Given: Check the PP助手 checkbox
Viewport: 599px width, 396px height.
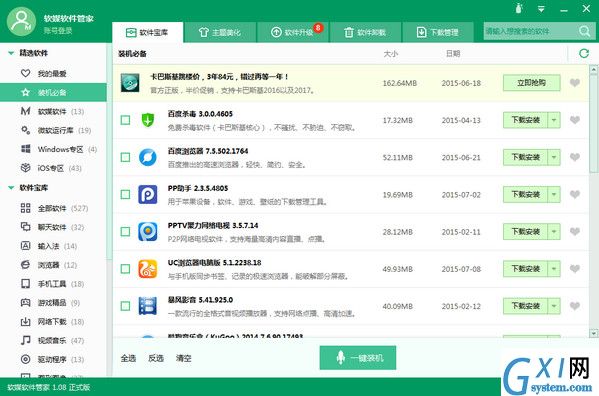Looking at the screenshot, I should [125, 194].
